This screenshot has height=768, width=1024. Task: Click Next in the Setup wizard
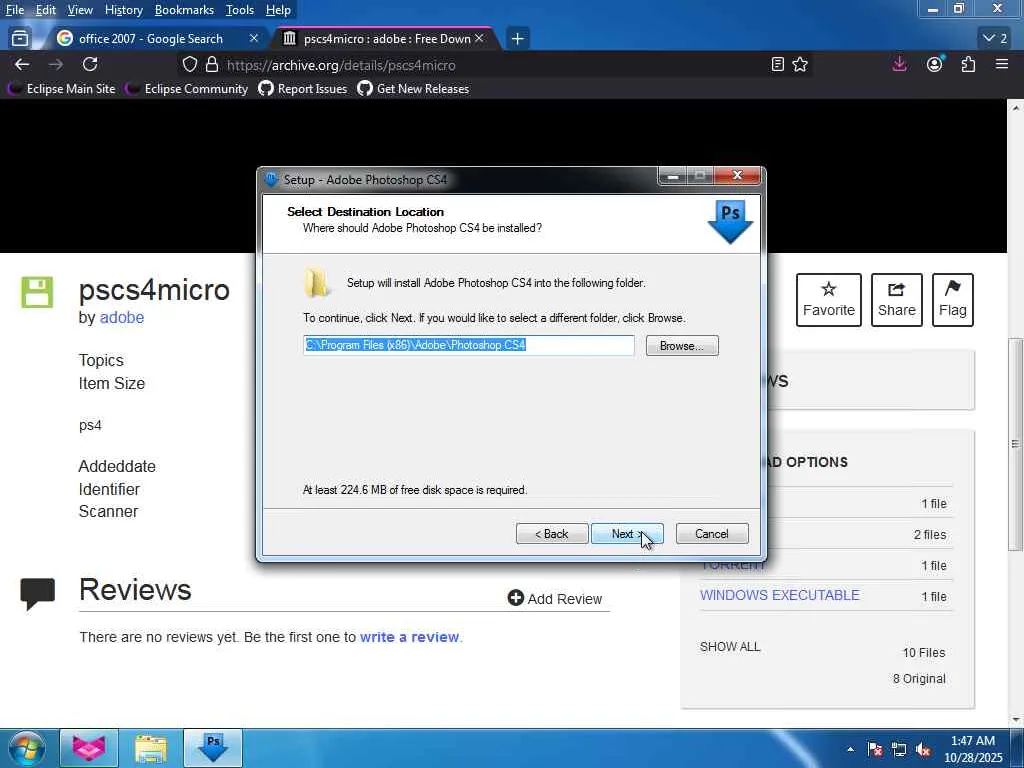click(x=627, y=534)
